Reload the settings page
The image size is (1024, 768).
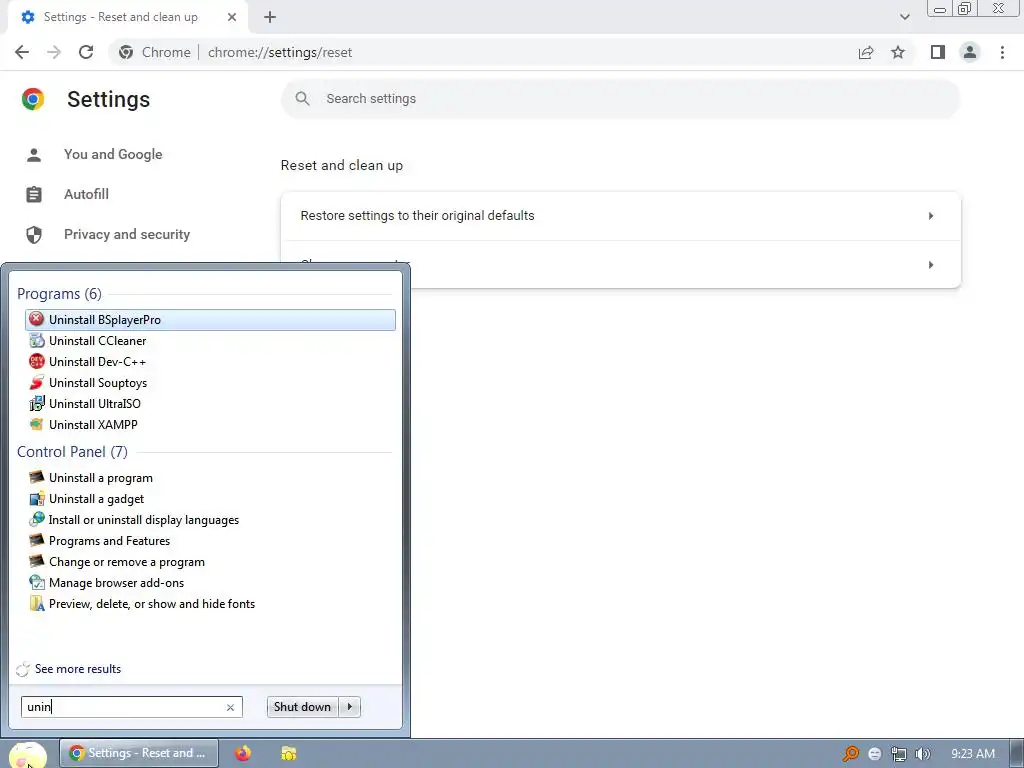pyautogui.click(x=86, y=52)
